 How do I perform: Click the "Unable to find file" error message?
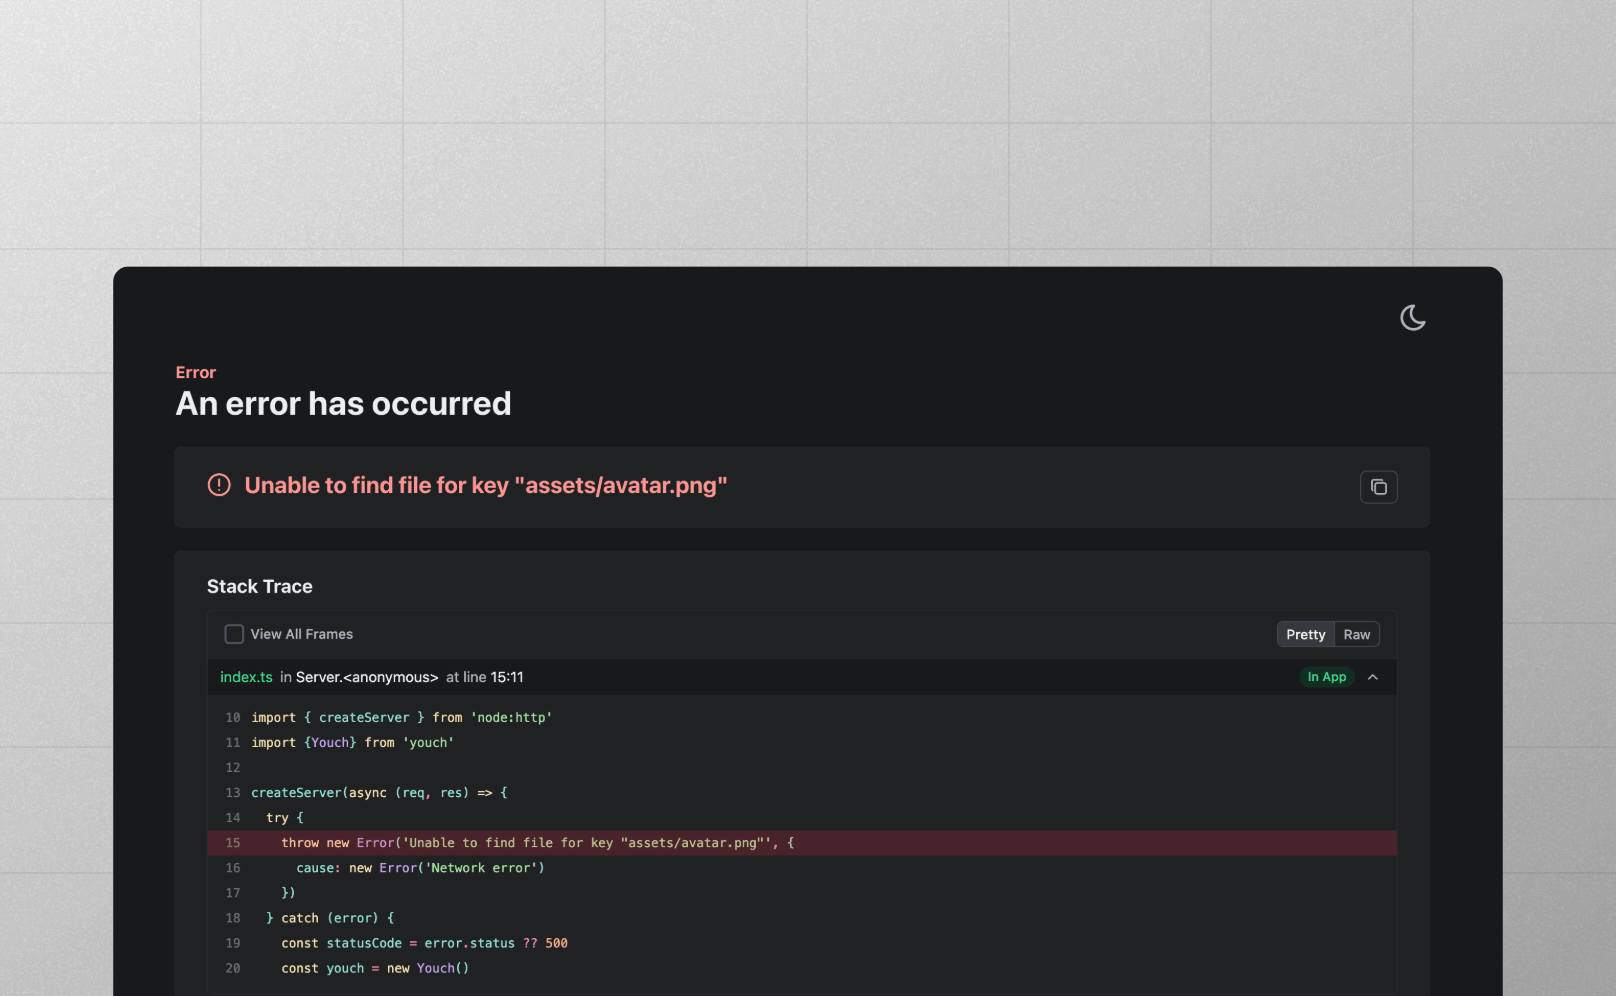pos(485,485)
